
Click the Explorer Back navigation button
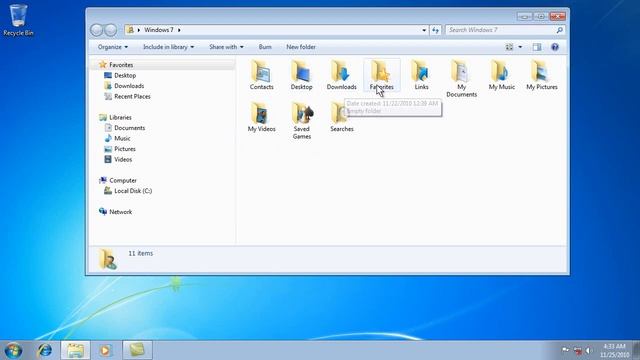click(96, 30)
